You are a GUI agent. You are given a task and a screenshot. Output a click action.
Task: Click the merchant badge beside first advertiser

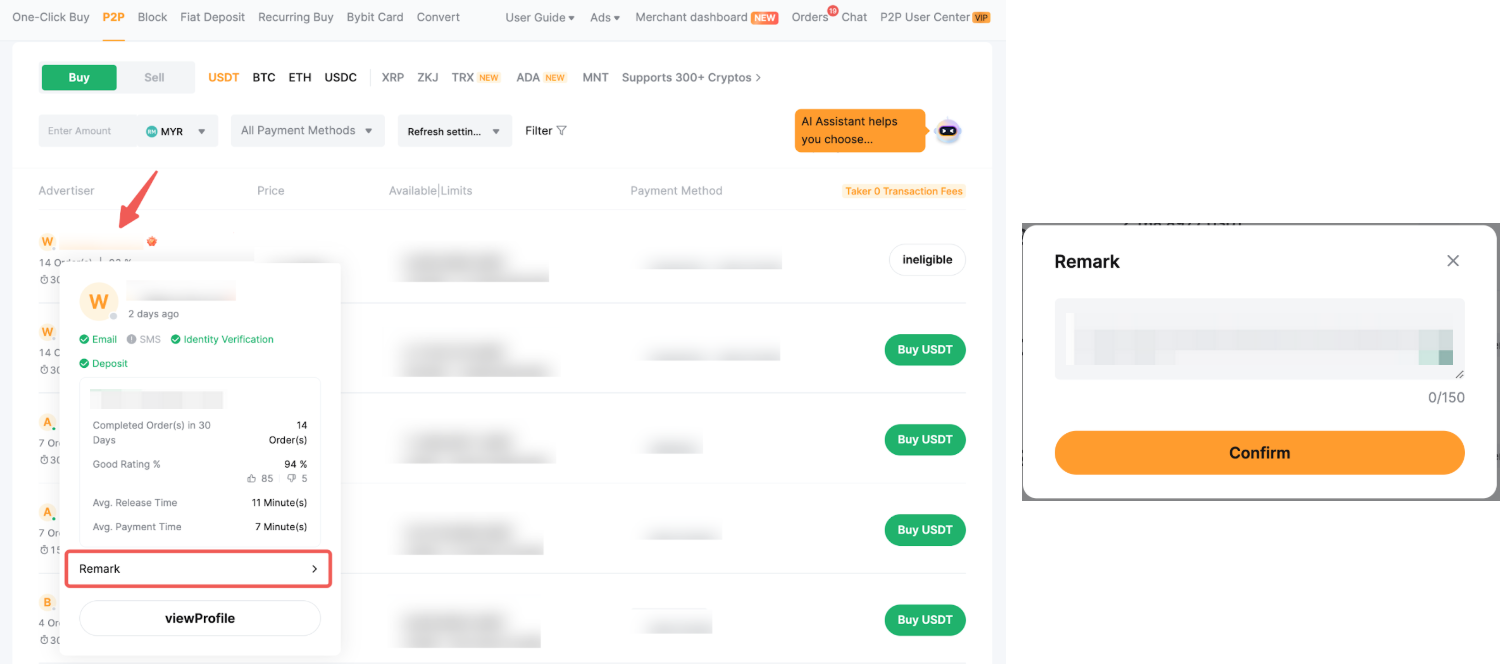152,241
